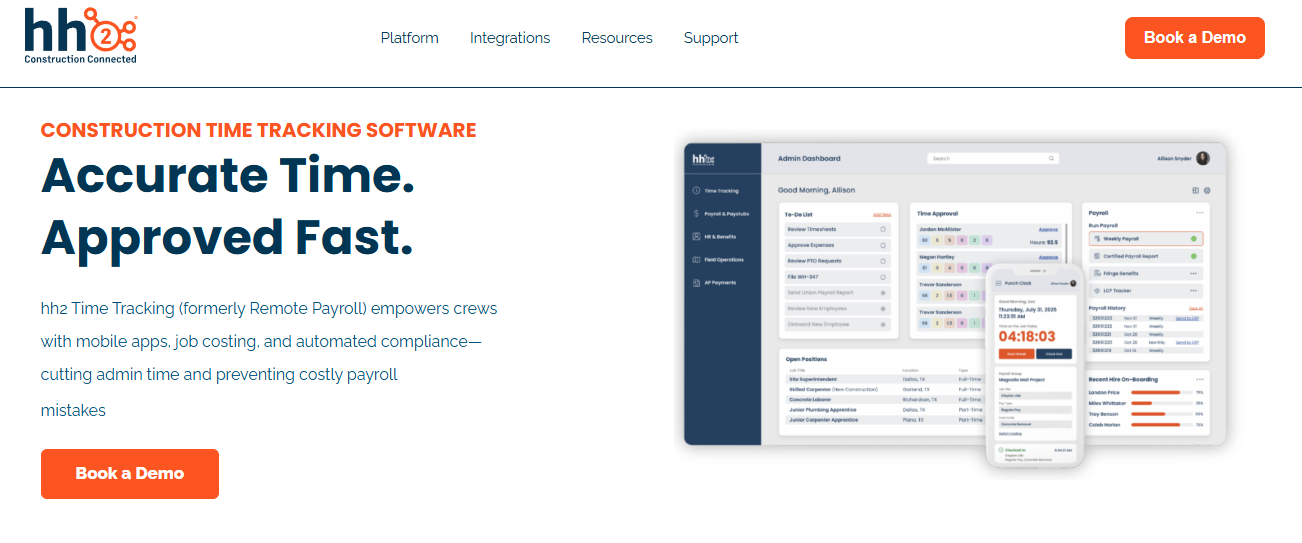Click the hh2 logo in the dashboard sidebar
This screenshot has height=543, width=1302.
click(x=704, y=158)
